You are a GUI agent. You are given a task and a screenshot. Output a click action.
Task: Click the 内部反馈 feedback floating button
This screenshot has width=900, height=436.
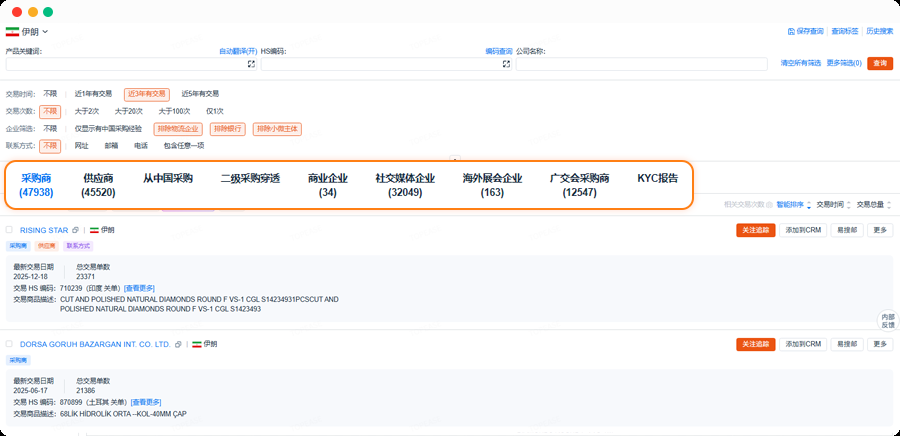[887, 319]
